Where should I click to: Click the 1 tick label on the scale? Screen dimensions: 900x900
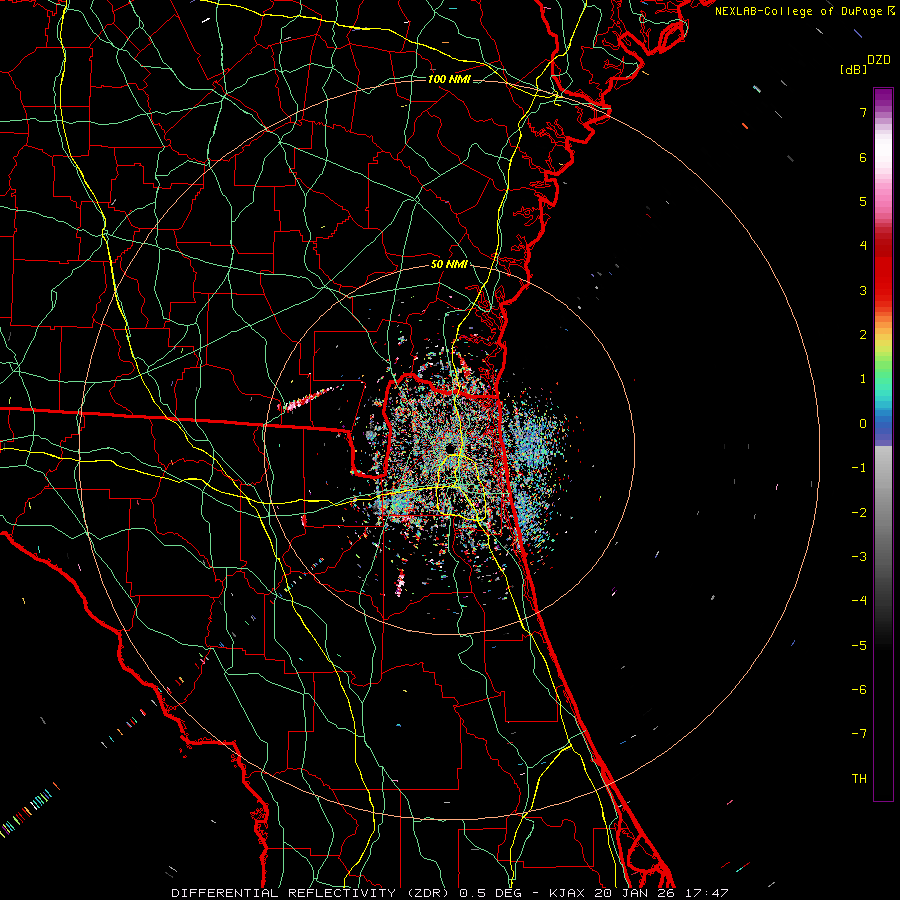(x=863, y=379)
